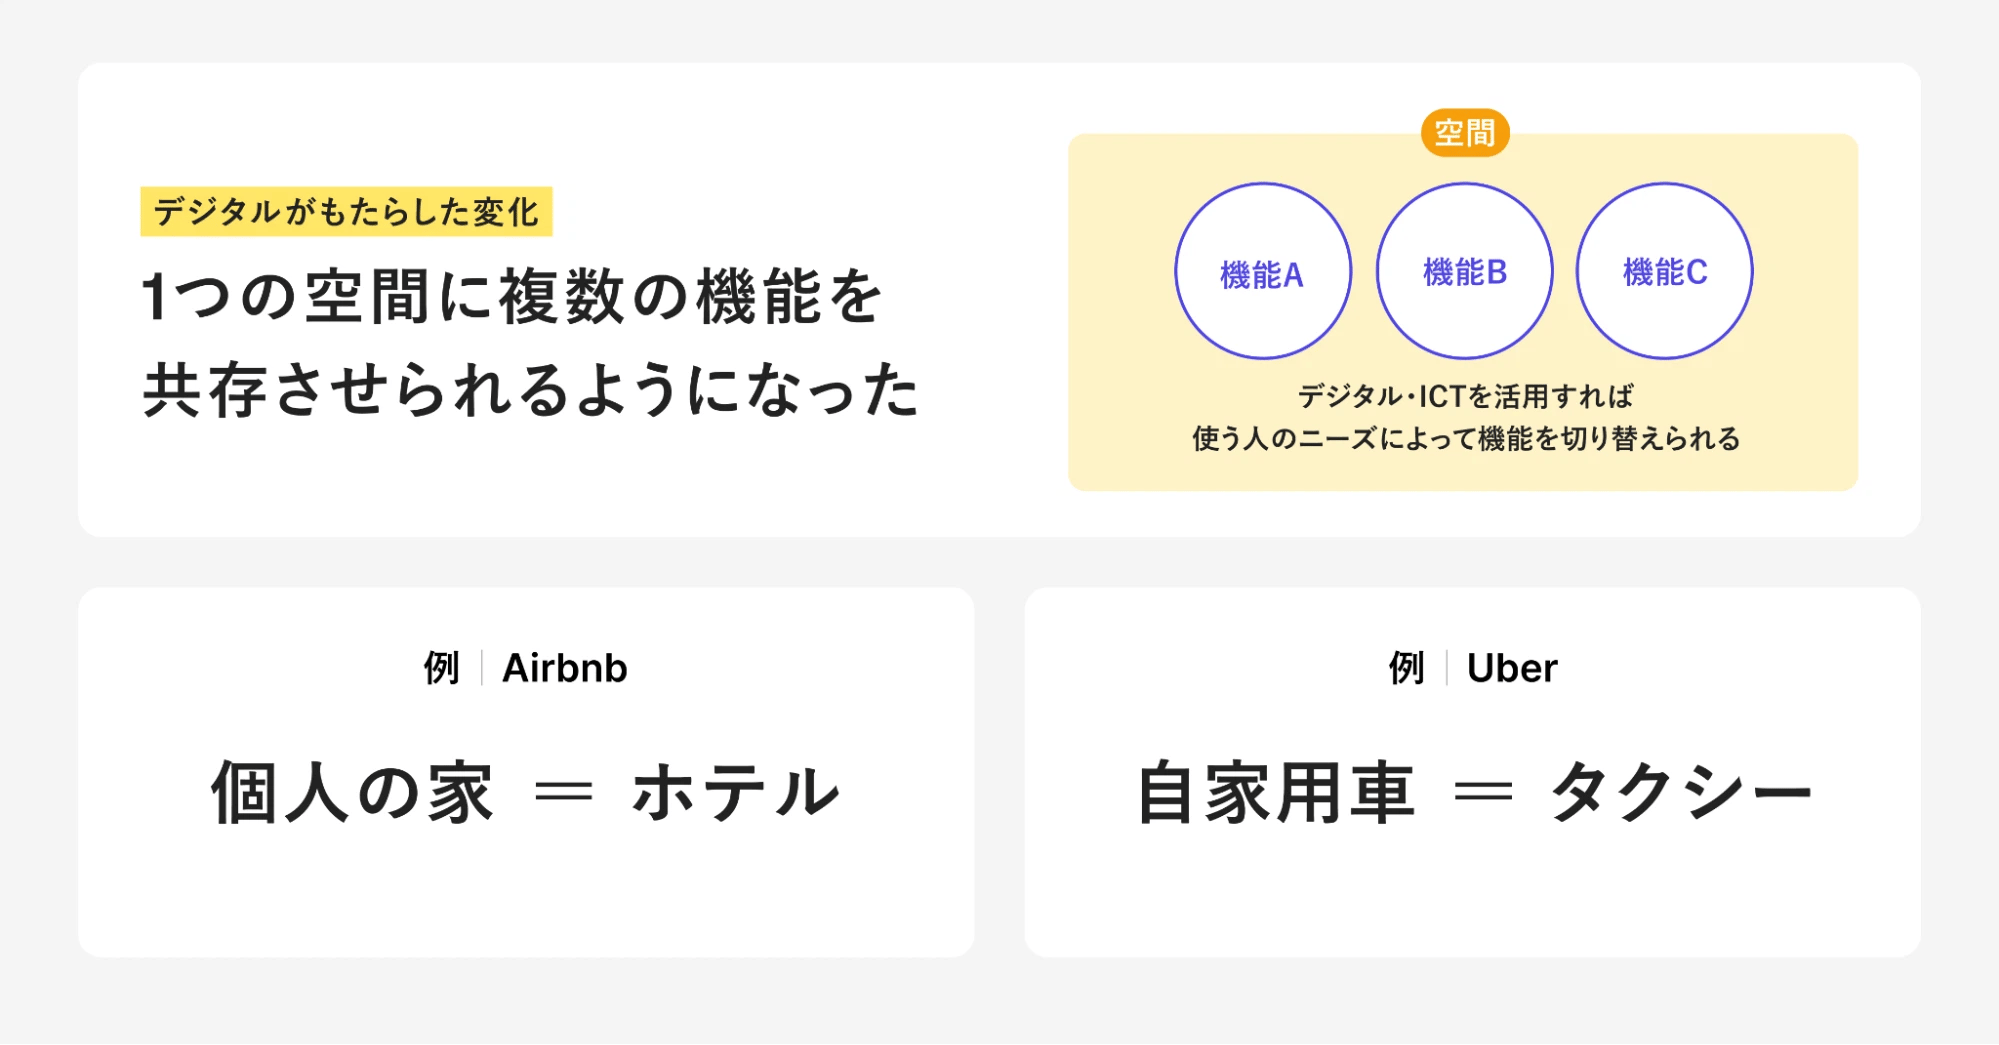Click the 個人の家 text
1999x1045 pixels.
coord(352,793)
